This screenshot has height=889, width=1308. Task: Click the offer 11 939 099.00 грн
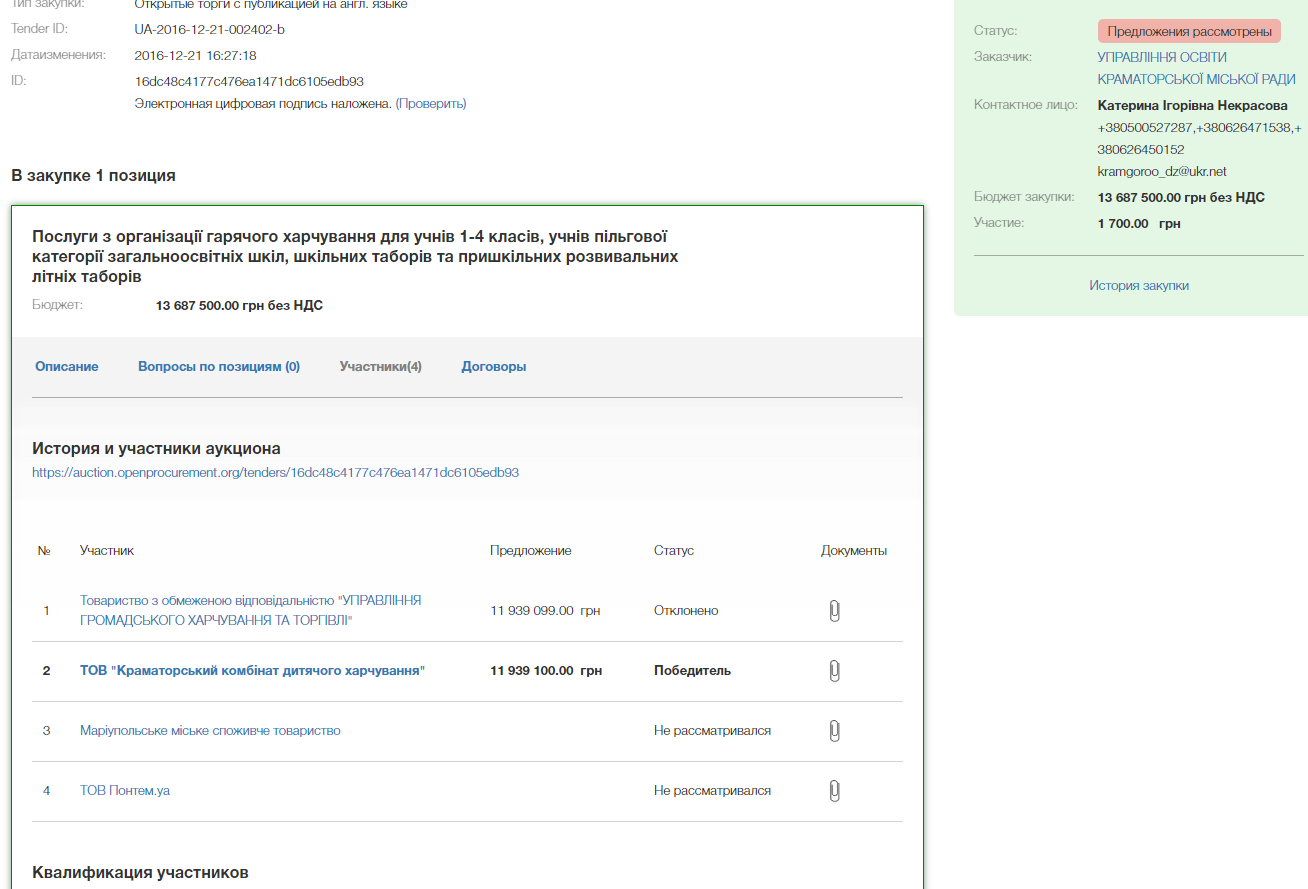coord(545,611)
